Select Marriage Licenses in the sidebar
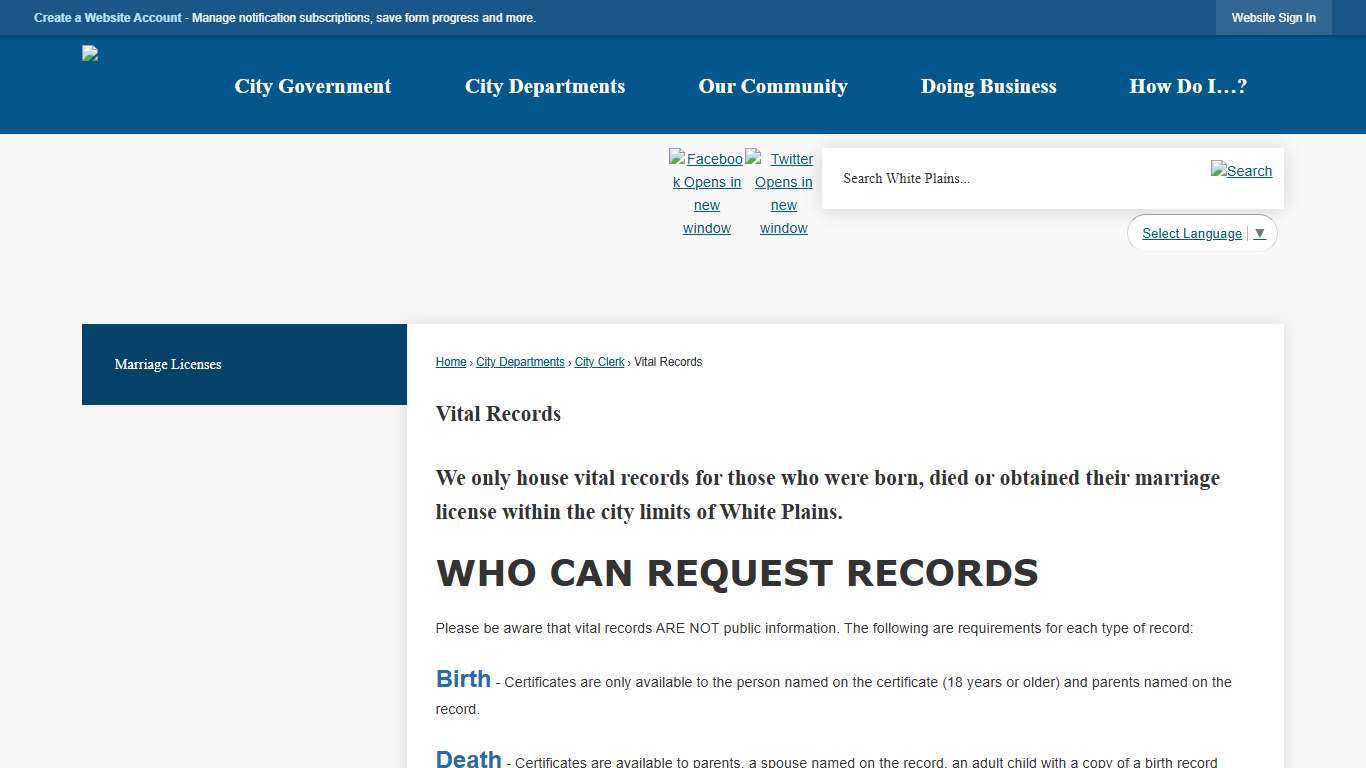 (x=168, y=364)
